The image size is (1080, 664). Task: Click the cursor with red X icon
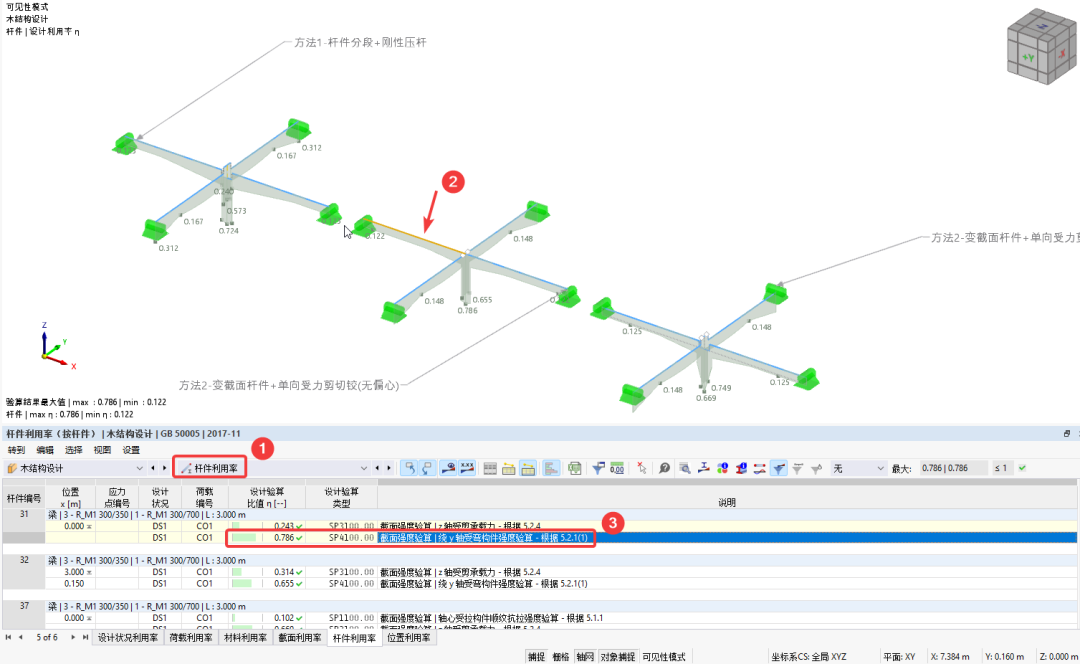click(x=641, y=468)
